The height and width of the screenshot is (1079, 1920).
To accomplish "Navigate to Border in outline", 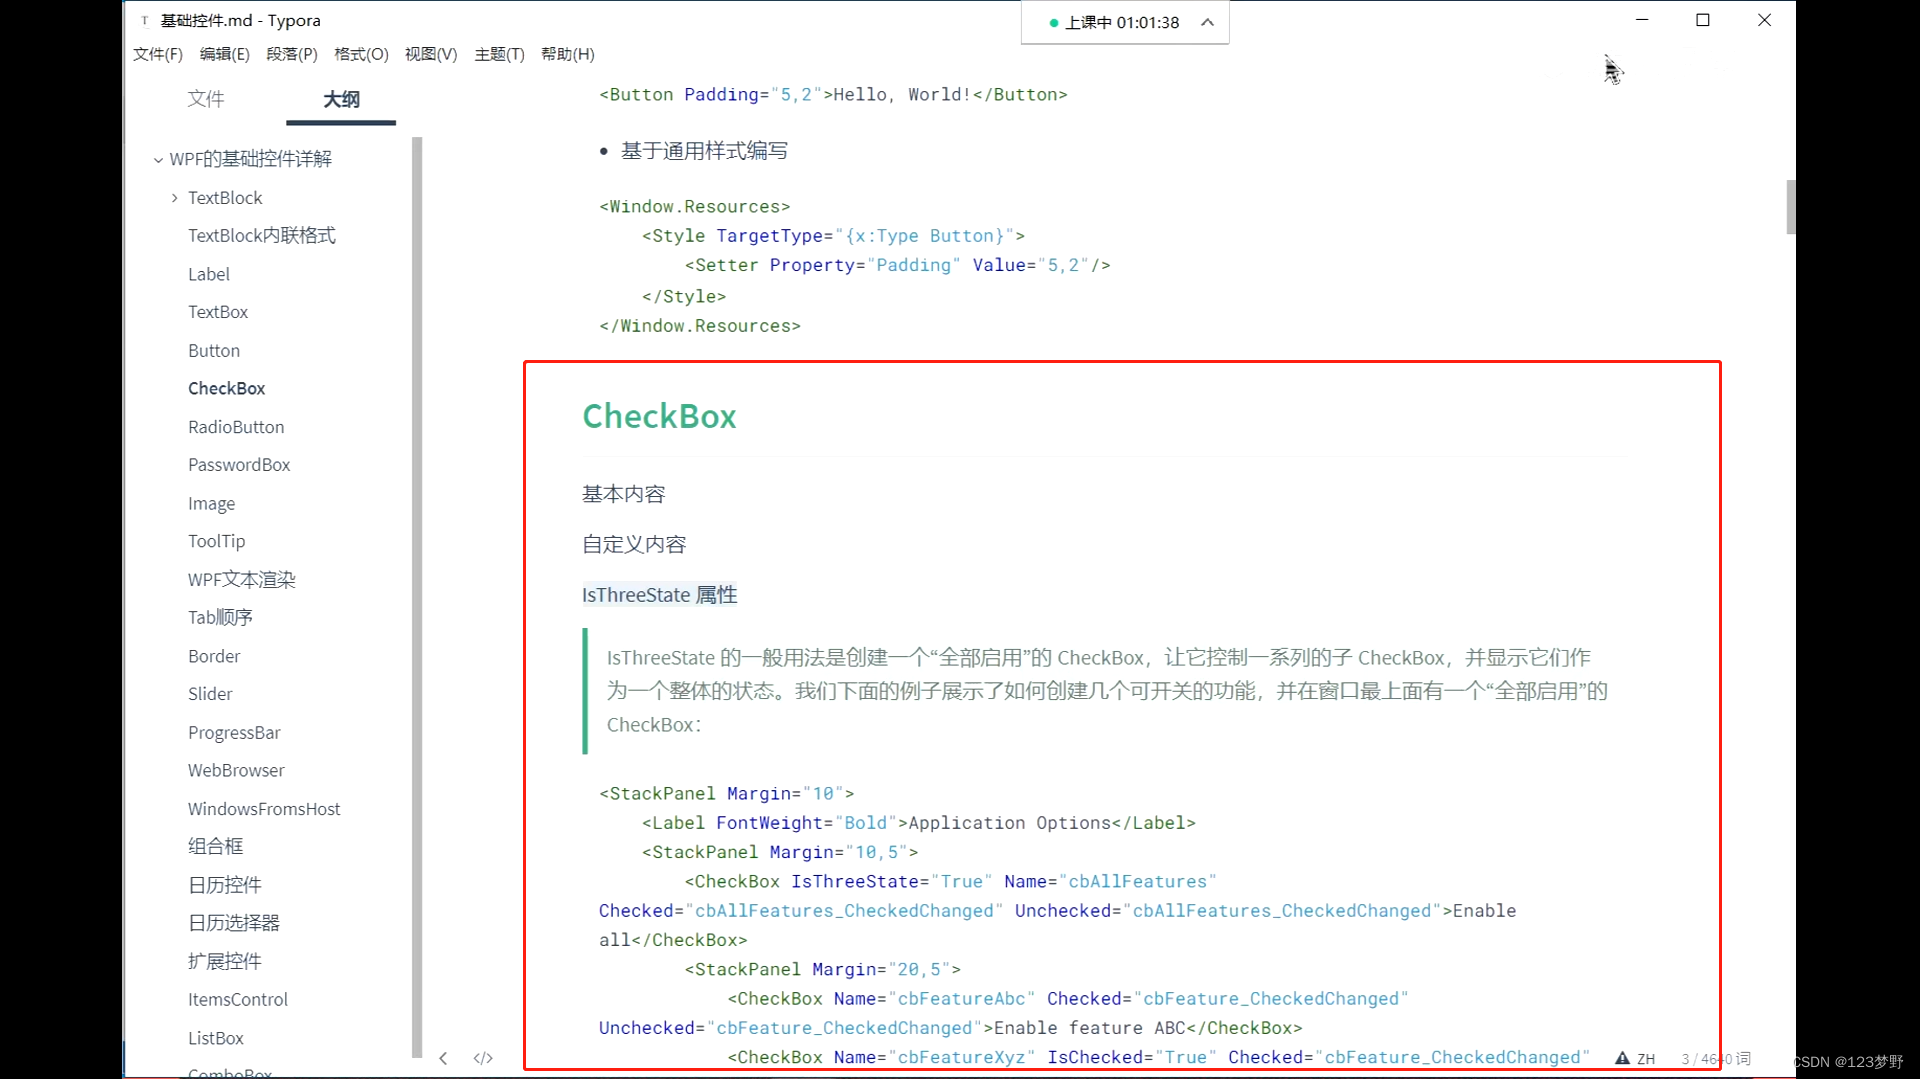I will pos(214,656).
